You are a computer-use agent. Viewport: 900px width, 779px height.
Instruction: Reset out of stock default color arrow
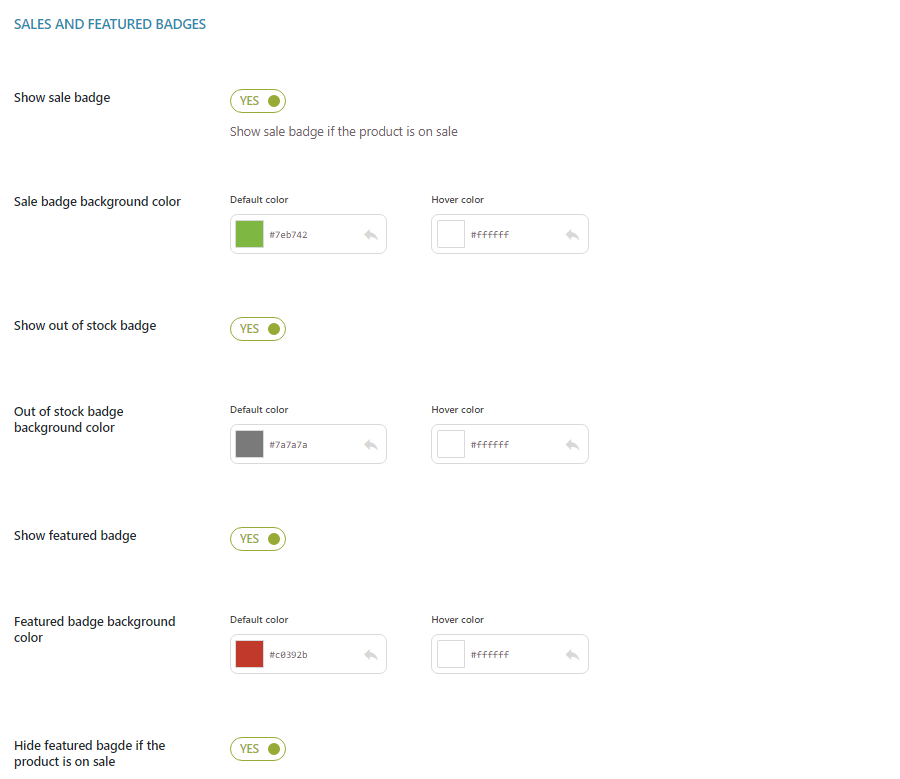point(371,445)
